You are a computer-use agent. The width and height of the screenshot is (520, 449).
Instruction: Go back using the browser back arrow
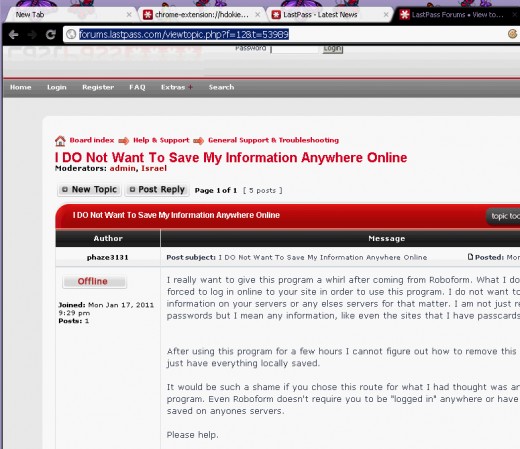13,34
